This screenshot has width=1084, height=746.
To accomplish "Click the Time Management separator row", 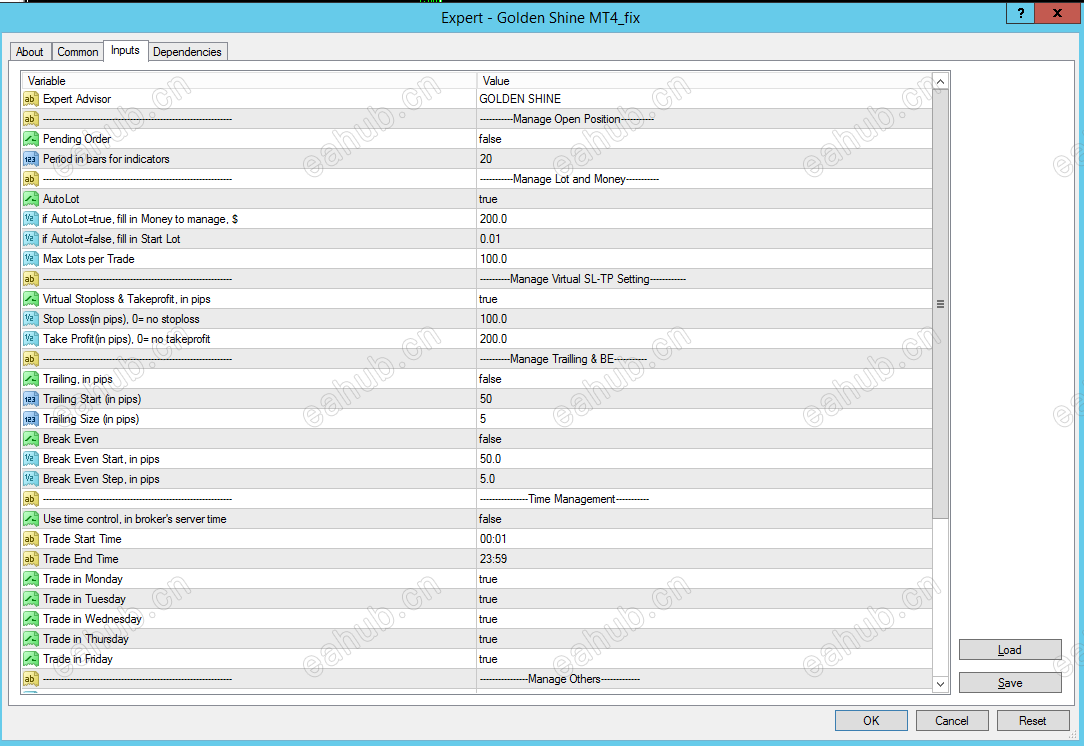I will tap(477, 500).
